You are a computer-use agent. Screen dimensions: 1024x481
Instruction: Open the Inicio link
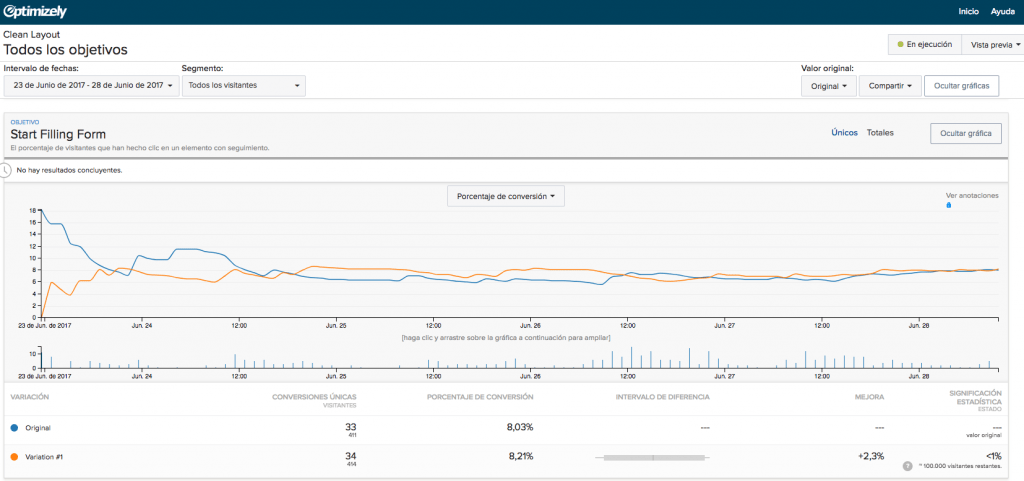(968, 12)
